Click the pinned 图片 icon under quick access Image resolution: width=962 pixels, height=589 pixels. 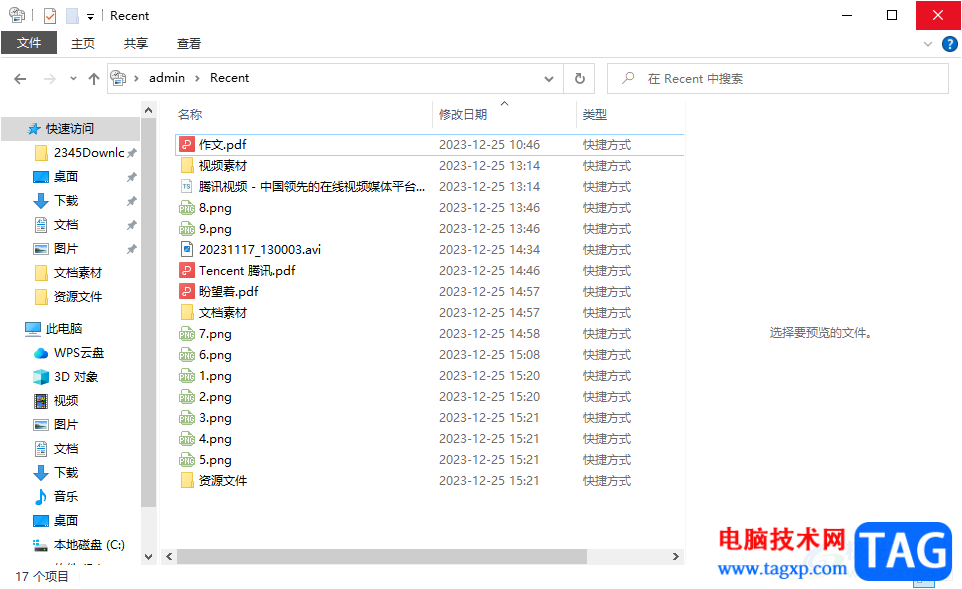click(40, 248)
